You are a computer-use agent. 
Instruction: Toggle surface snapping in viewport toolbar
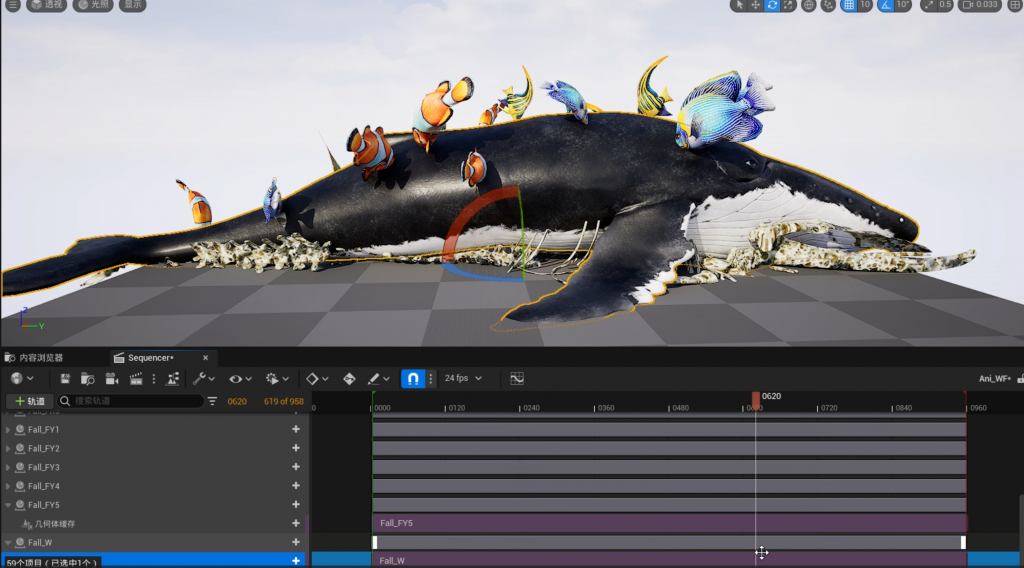pos(828,5)
